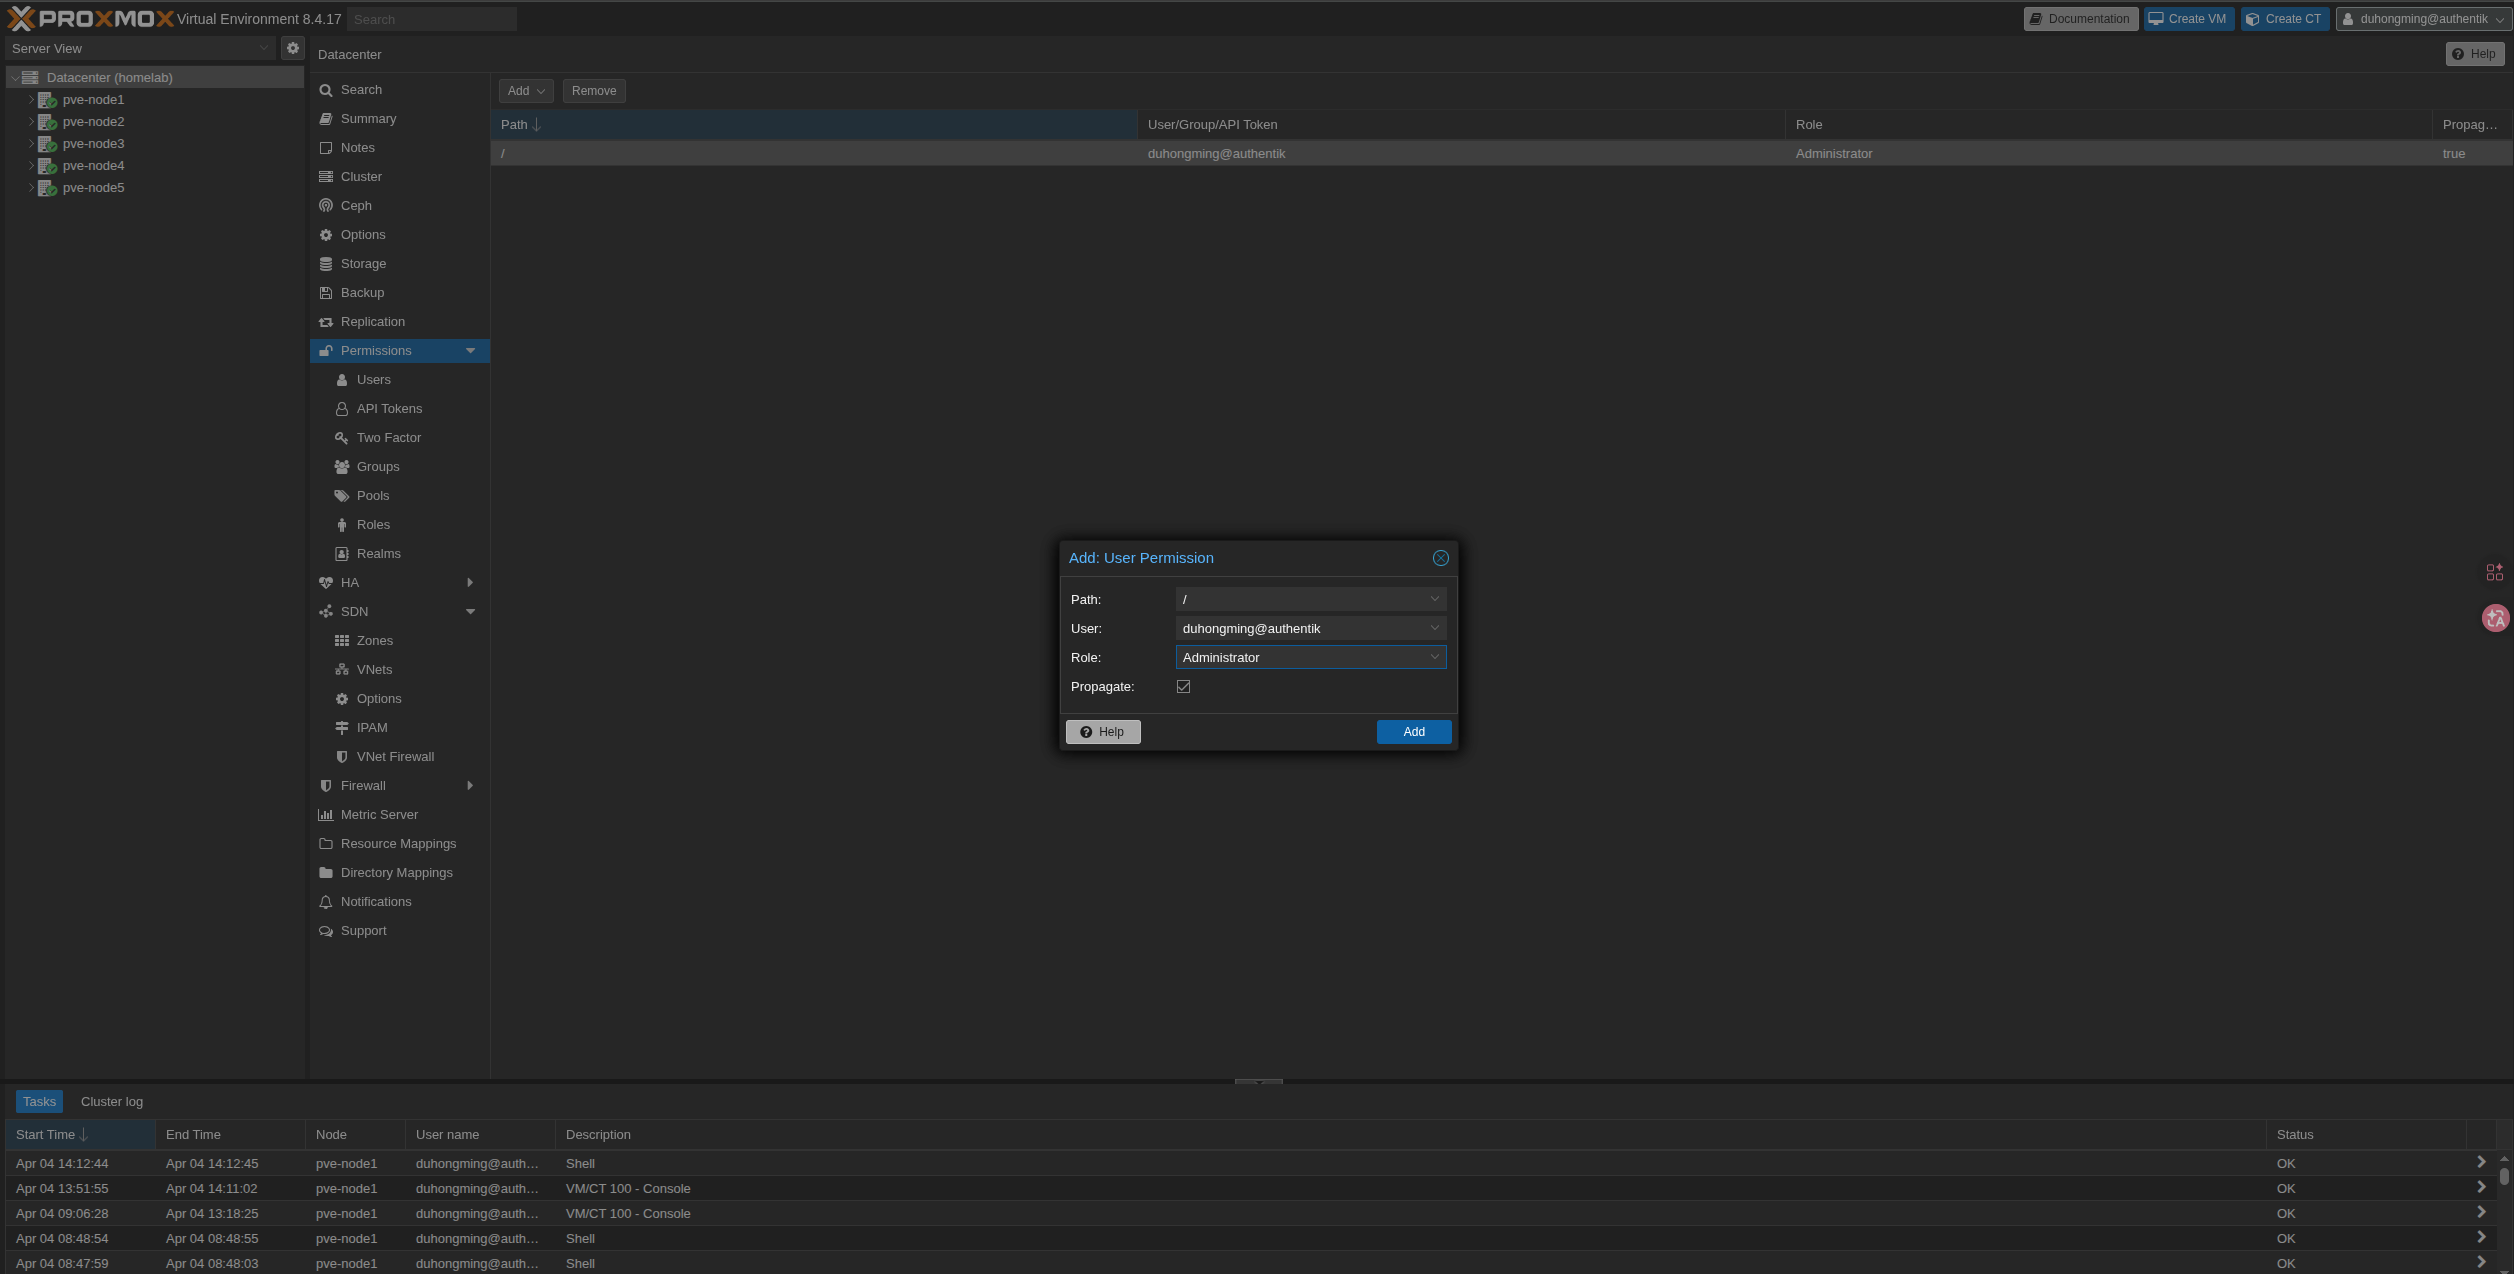Image resolution: width=2514 pixels, height=1274 pixels.
Task: Open the Two Factor settings entry
Action: (388, 438)
